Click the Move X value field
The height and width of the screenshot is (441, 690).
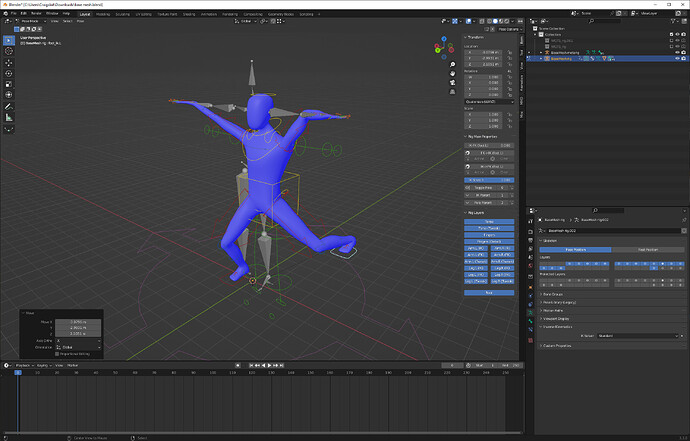78,322
